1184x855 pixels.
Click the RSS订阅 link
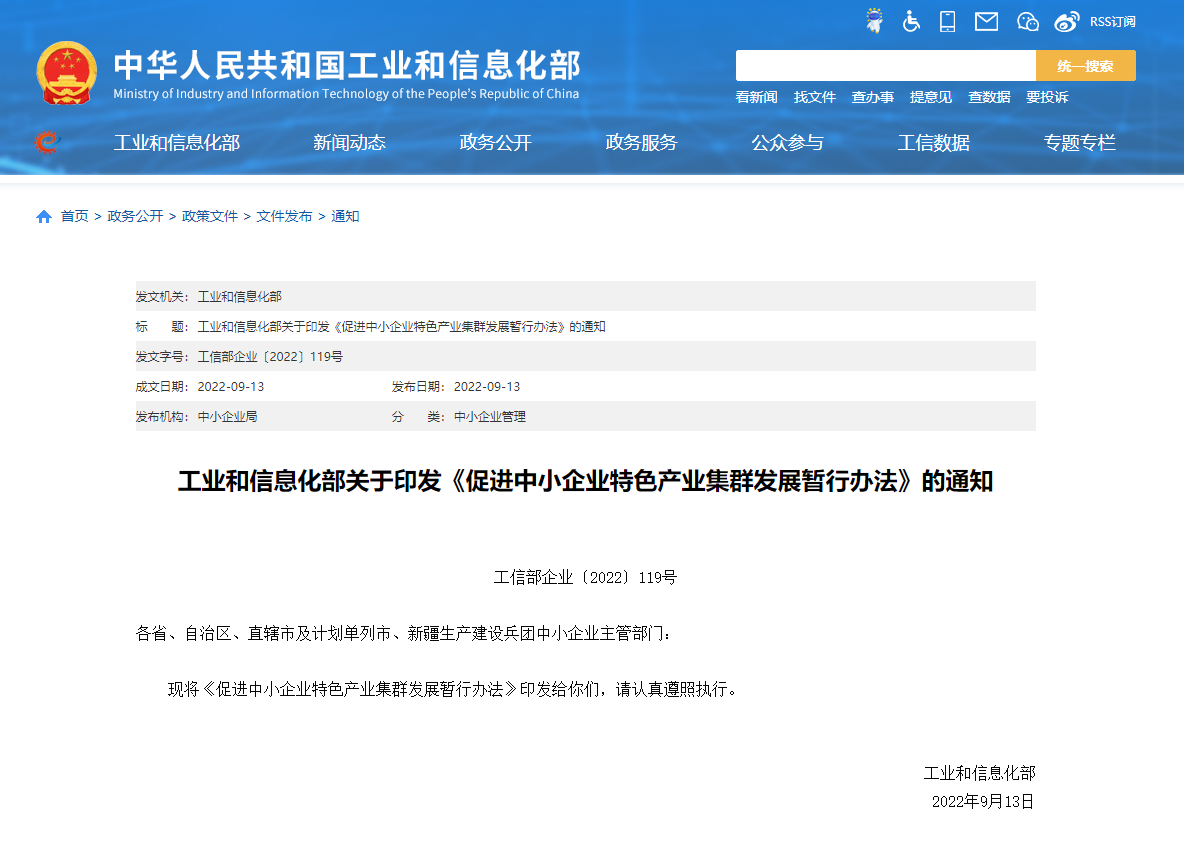[1112, 21]
